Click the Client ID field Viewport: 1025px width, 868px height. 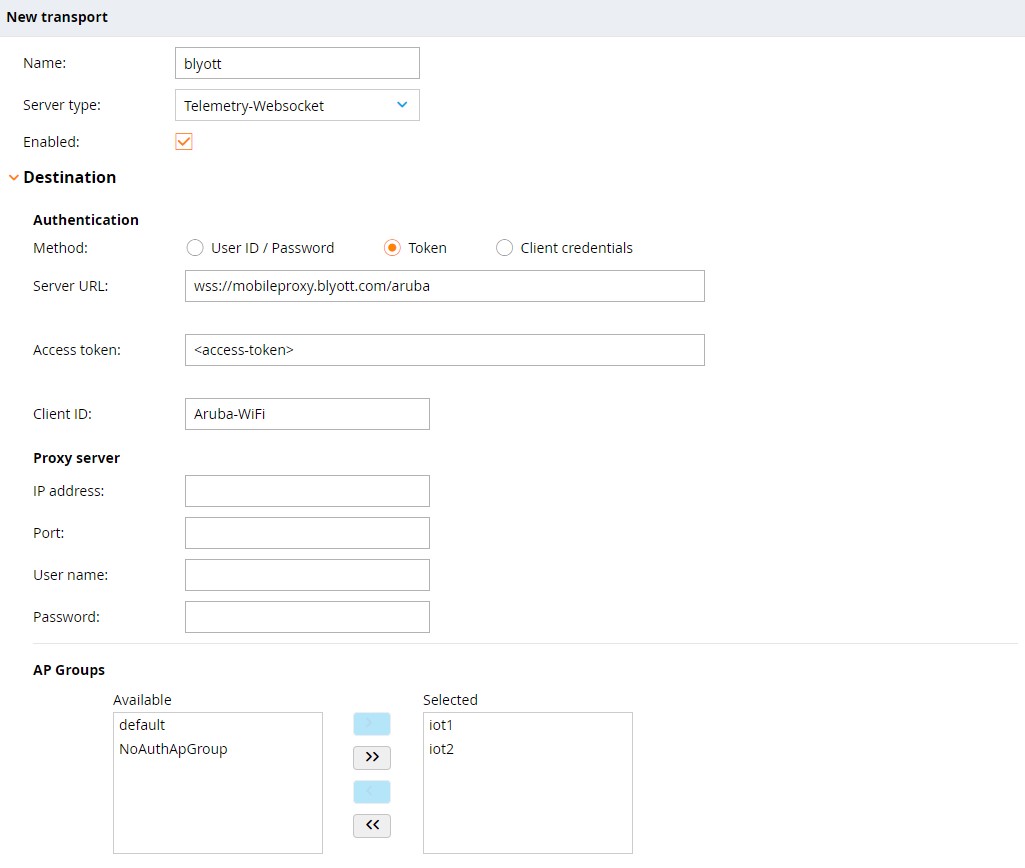click(306, 413)
